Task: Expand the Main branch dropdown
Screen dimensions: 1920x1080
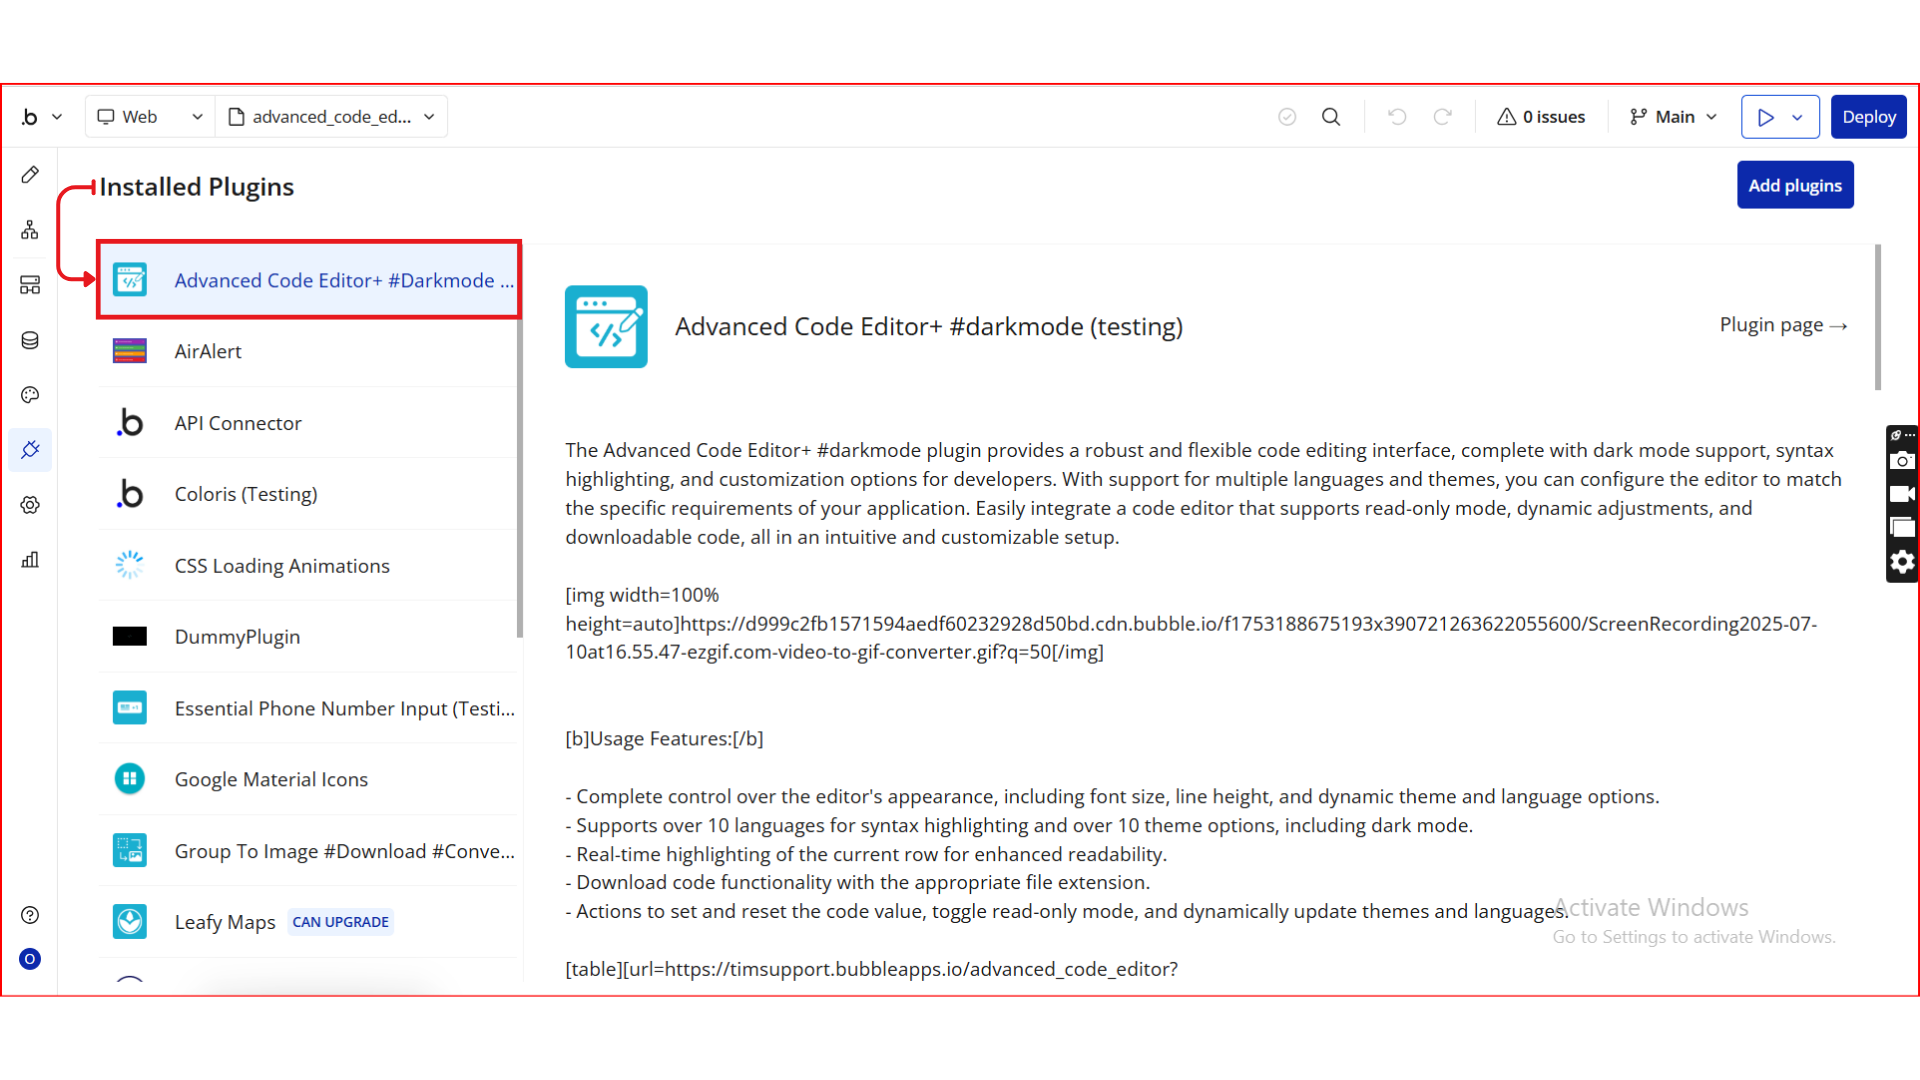Action: click(1673, 117)
